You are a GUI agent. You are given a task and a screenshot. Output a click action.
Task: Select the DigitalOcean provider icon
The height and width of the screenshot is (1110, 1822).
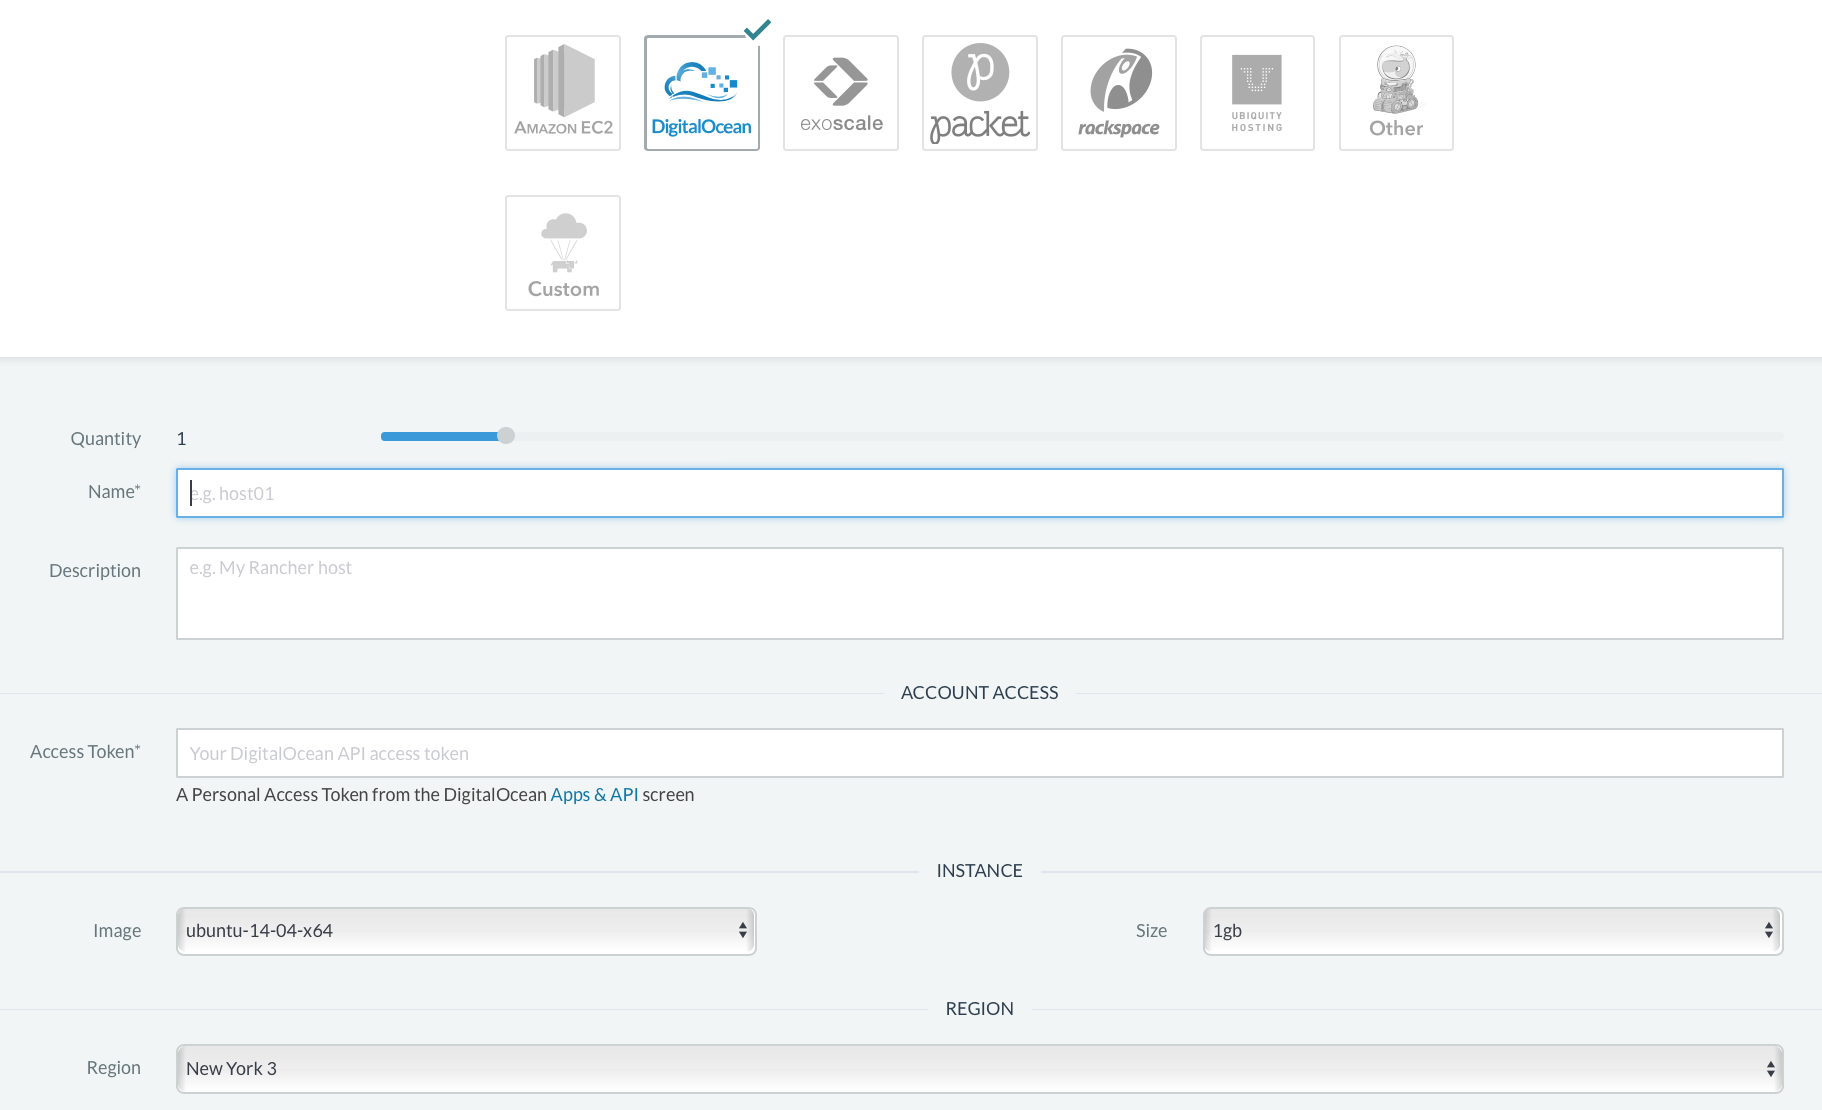tap(701, 92)
